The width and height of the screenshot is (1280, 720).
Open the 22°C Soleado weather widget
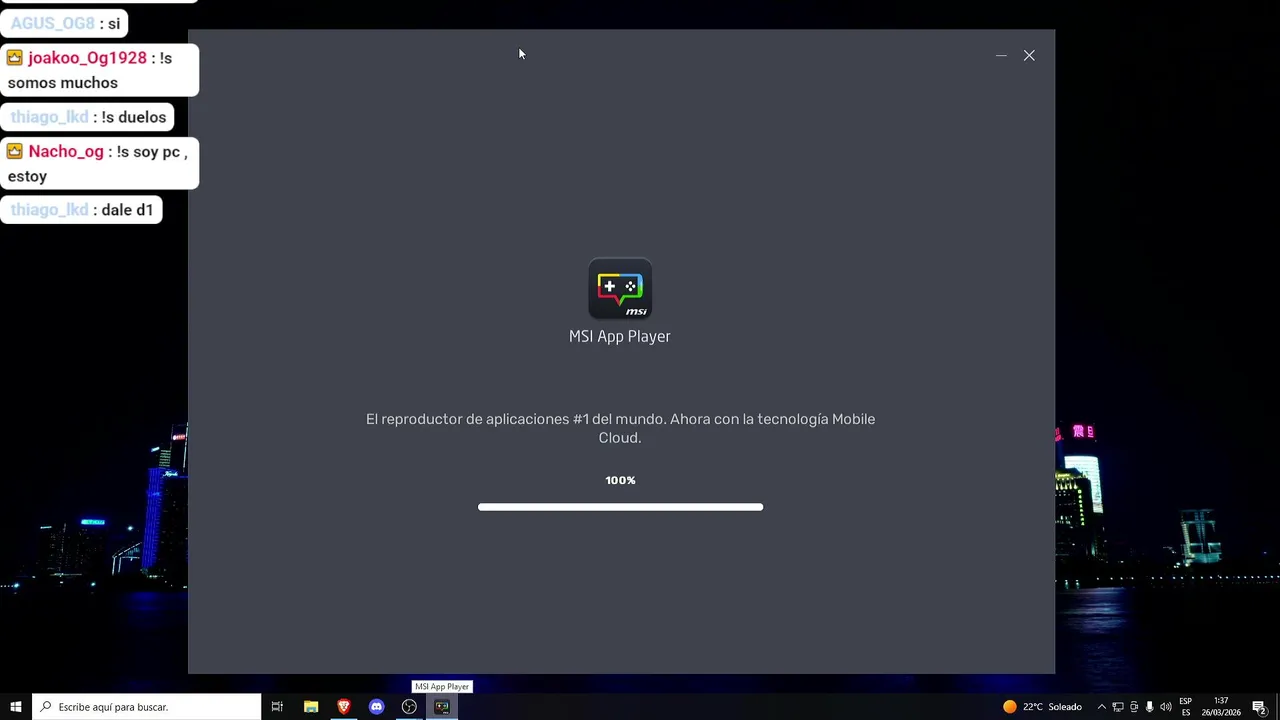click(x=1042, y=707)
